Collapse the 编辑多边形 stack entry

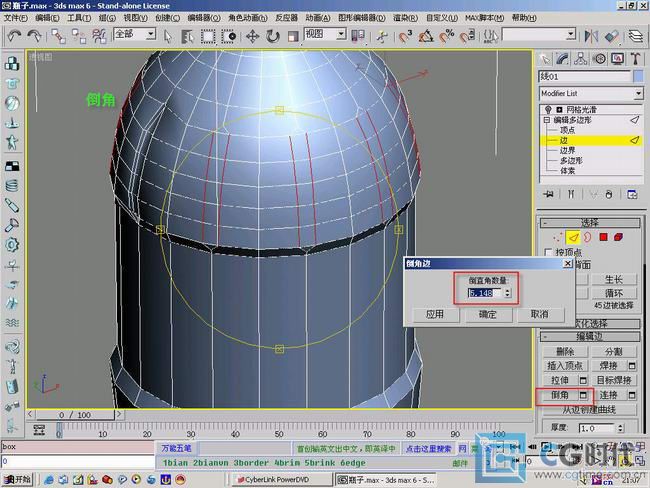(x=546, y=120)
